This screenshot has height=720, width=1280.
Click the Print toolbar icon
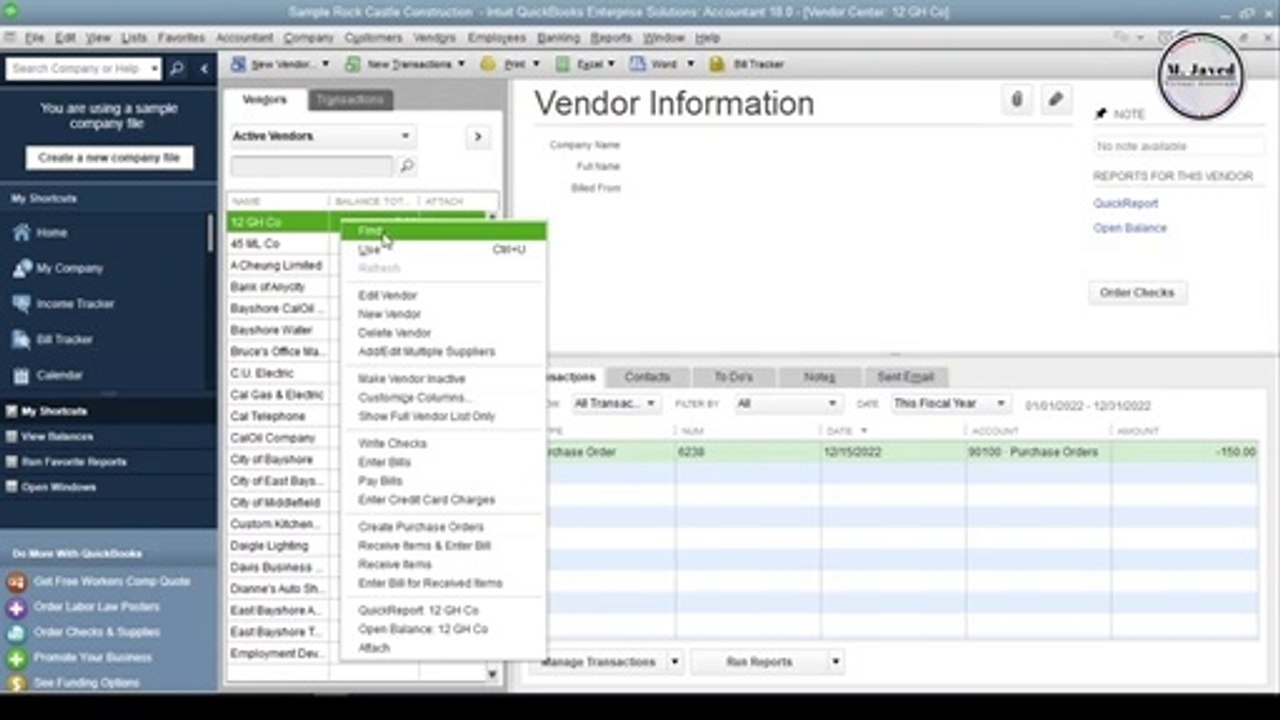488,64
